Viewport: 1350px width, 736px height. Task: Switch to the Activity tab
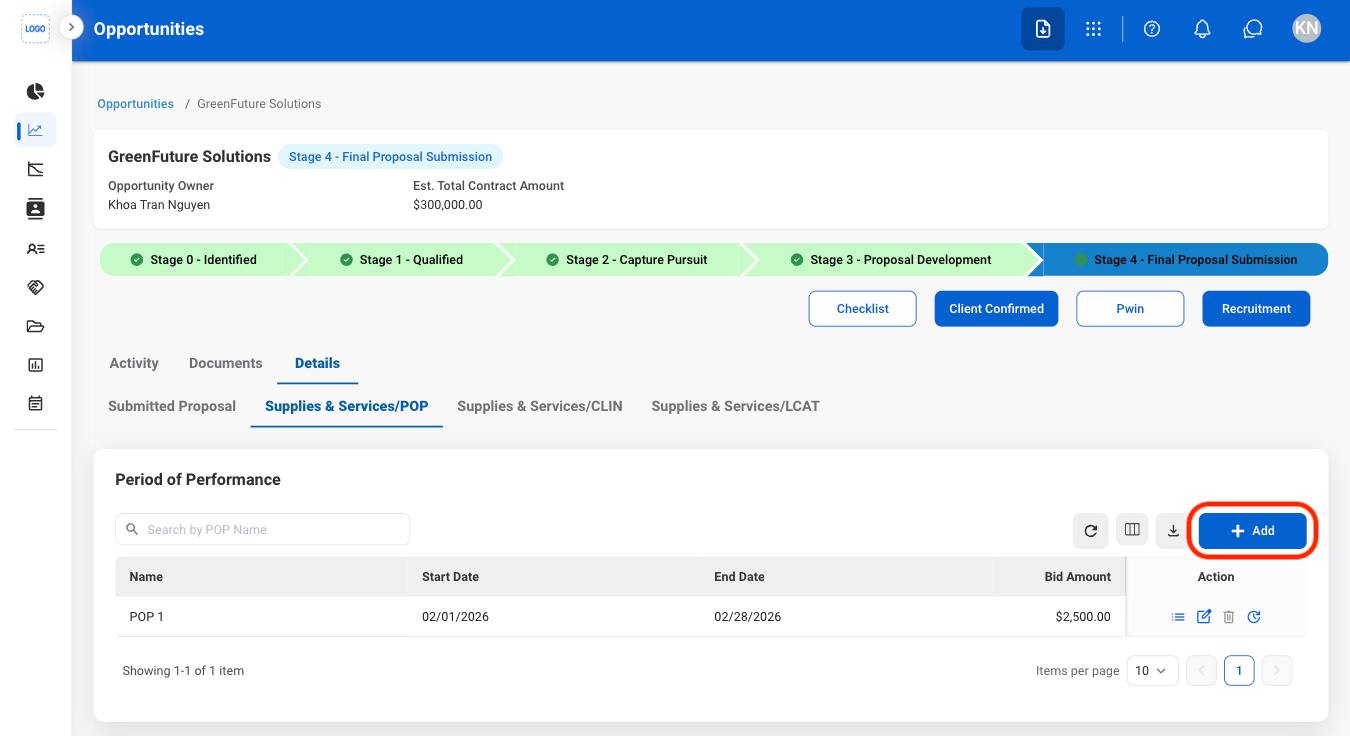coord(134,363)
